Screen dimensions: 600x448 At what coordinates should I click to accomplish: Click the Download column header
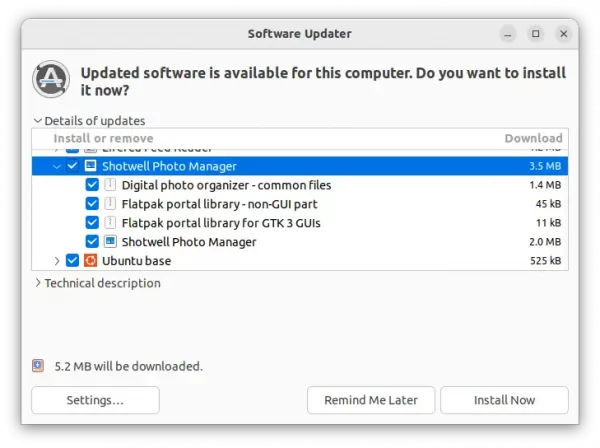533,138
